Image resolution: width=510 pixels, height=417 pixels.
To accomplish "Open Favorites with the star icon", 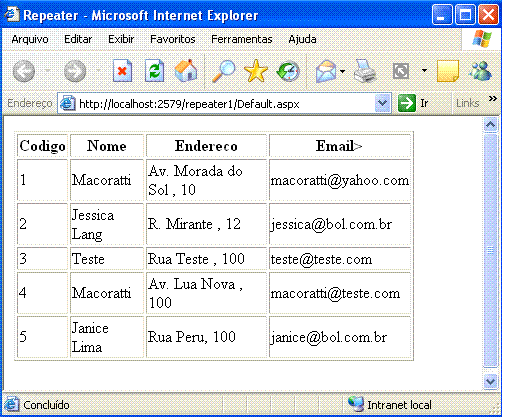I will tap(256, 71).
